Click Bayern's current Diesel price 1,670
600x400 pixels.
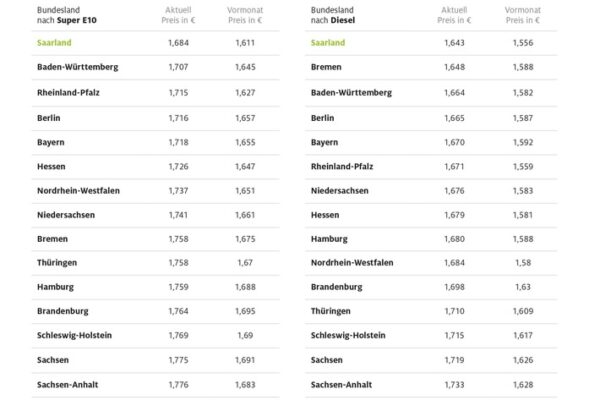tap(457, 142)
